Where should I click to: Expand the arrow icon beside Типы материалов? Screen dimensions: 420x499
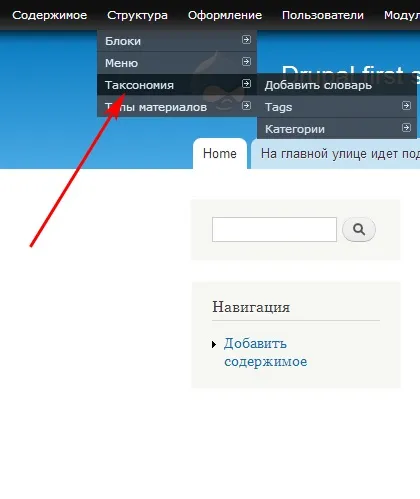[x=246, y=106]
